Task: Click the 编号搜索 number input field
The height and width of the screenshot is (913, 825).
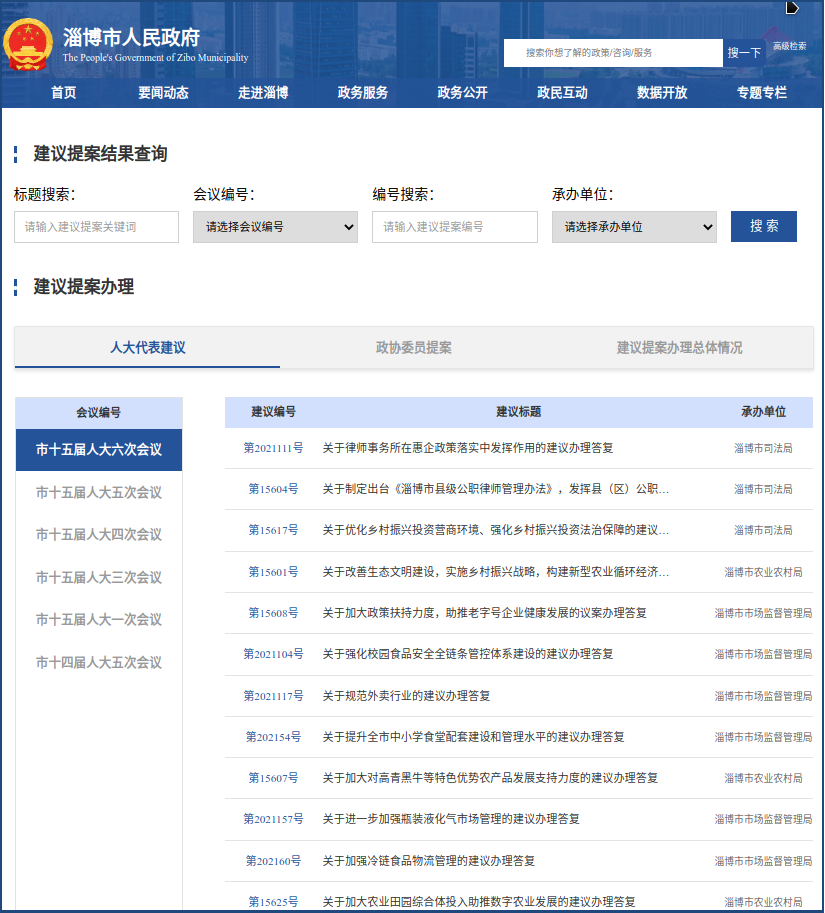Action: click(x=454, y=227)
